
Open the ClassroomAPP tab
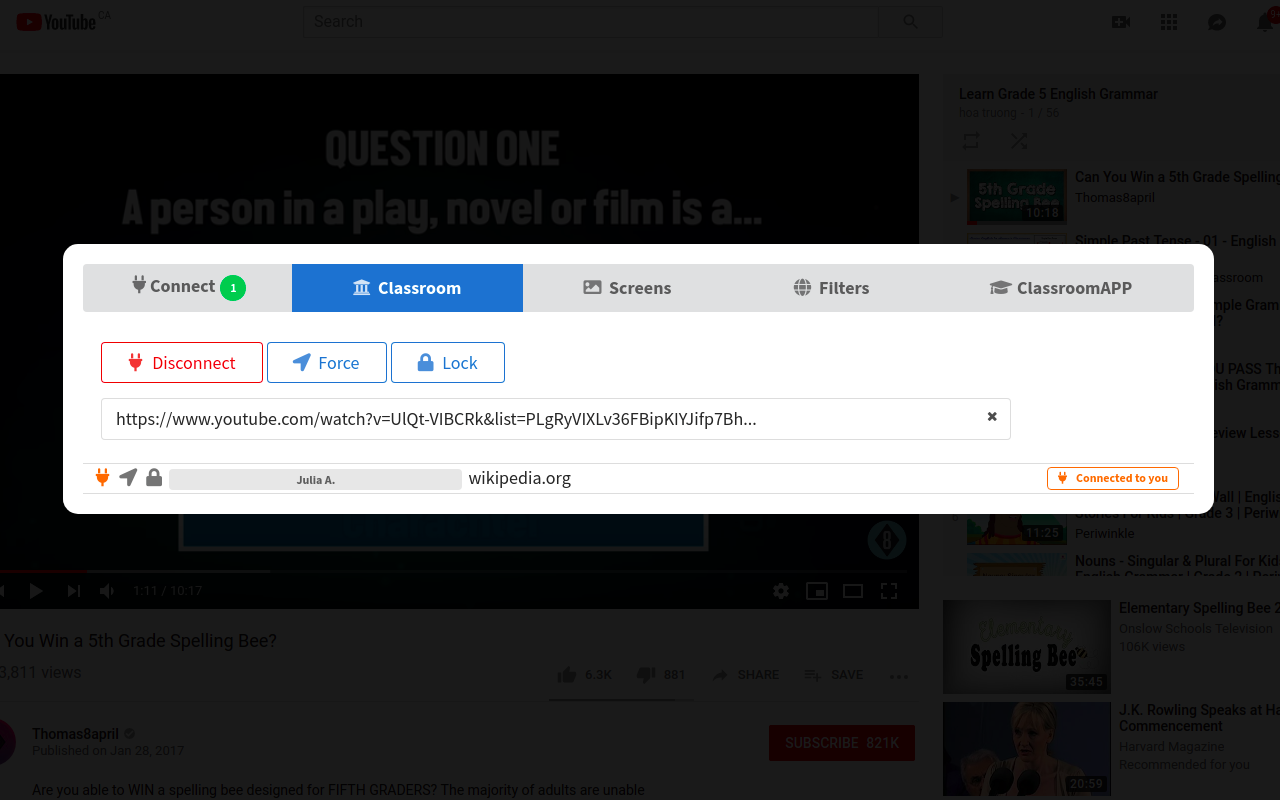click(1061, 288)
